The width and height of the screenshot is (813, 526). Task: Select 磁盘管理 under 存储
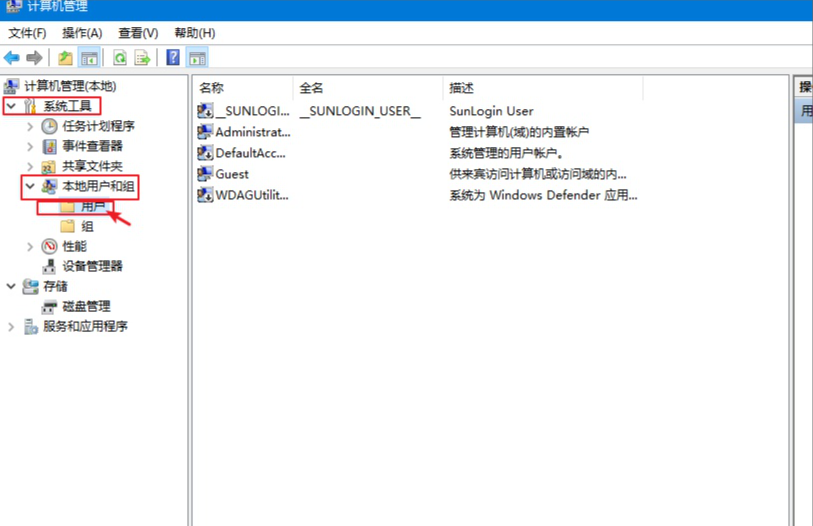(86, 306)
